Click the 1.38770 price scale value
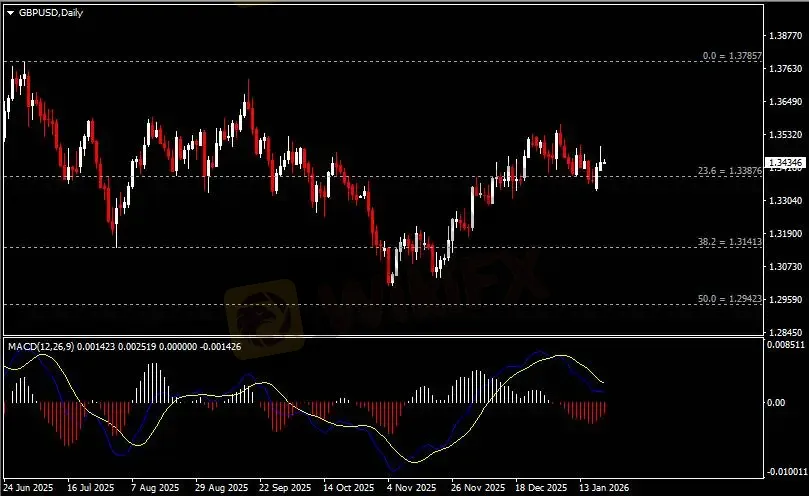The width and height of the screenshot is (809, 496). [x=784, y=35]
